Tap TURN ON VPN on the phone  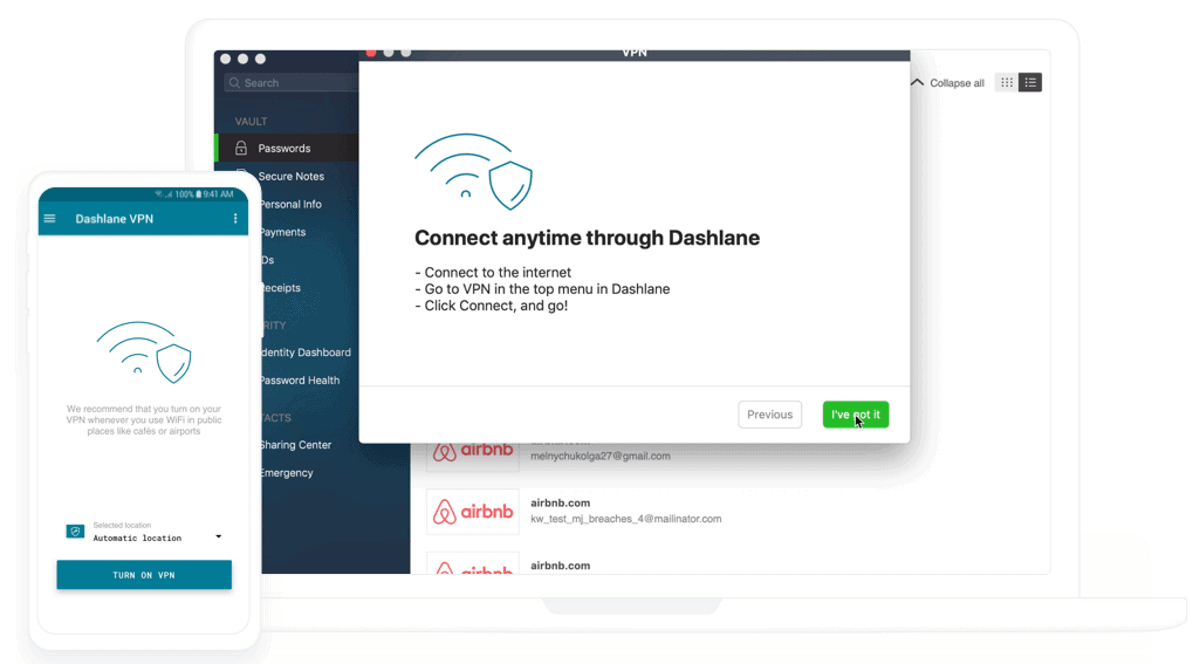tap(144, 575)
